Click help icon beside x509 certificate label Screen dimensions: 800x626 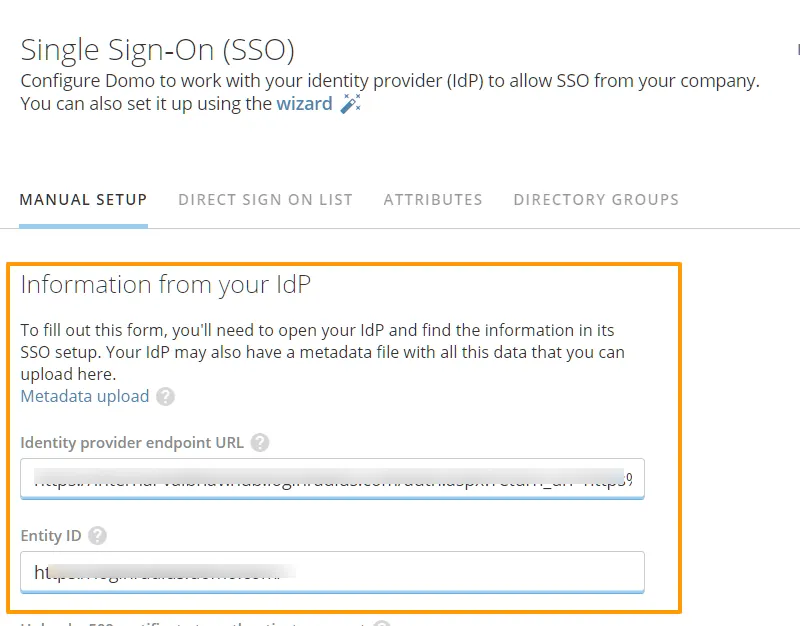[x=381, y=623]
